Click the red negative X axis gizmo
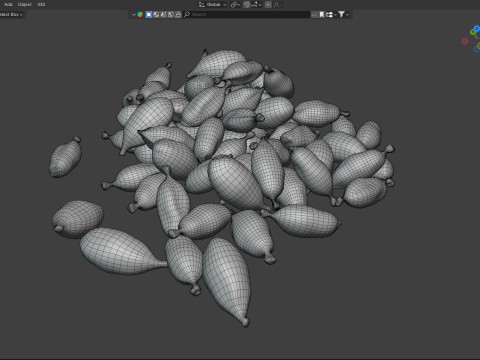The width and height of the screenshot is (480, 360). pyautogui.click(x=465, y=41)
